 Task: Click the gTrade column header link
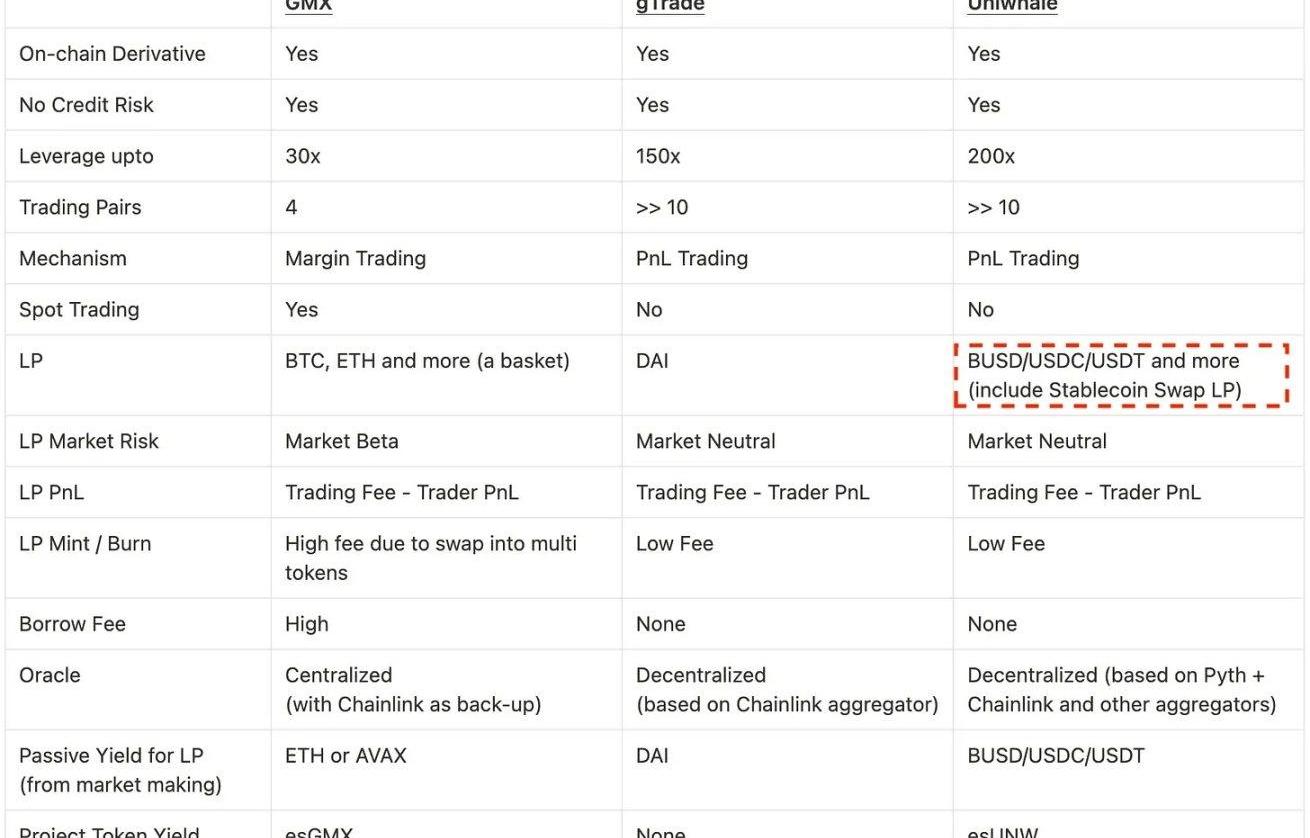[670, 5]
